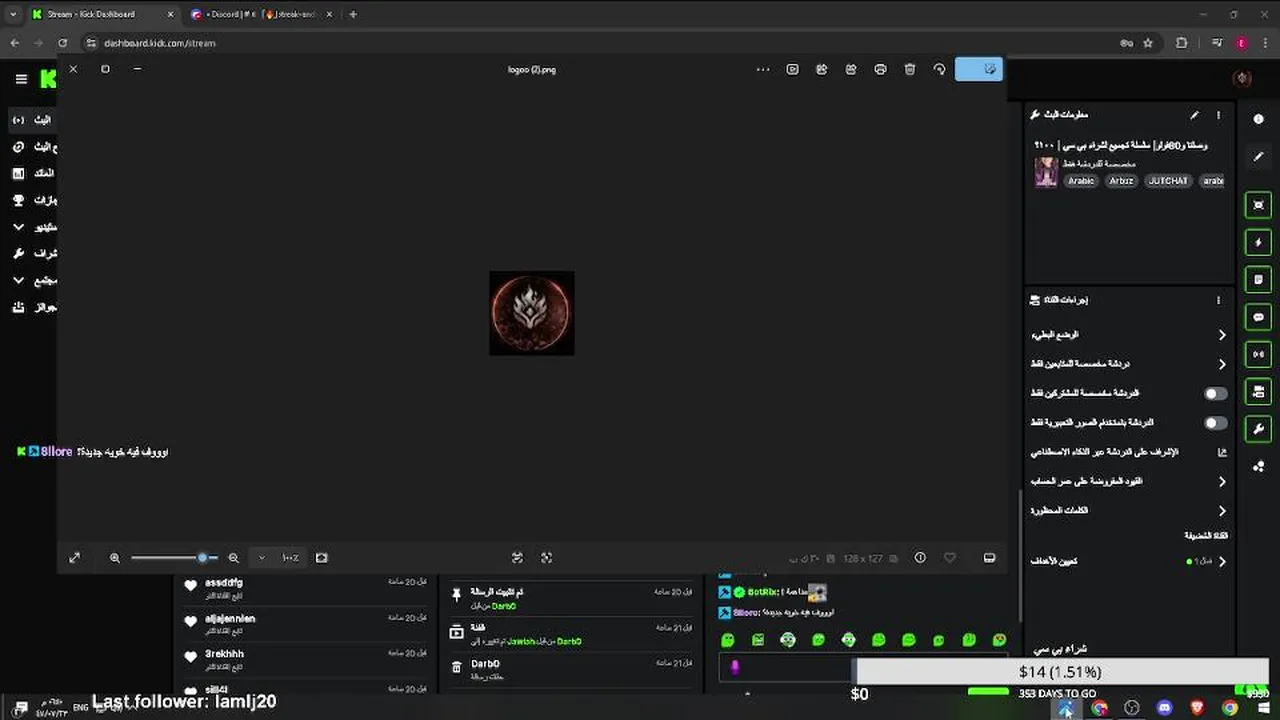Open the trophy achievements sidebar item
This screenshot has height=720, width=1280.
pos(33,200)
